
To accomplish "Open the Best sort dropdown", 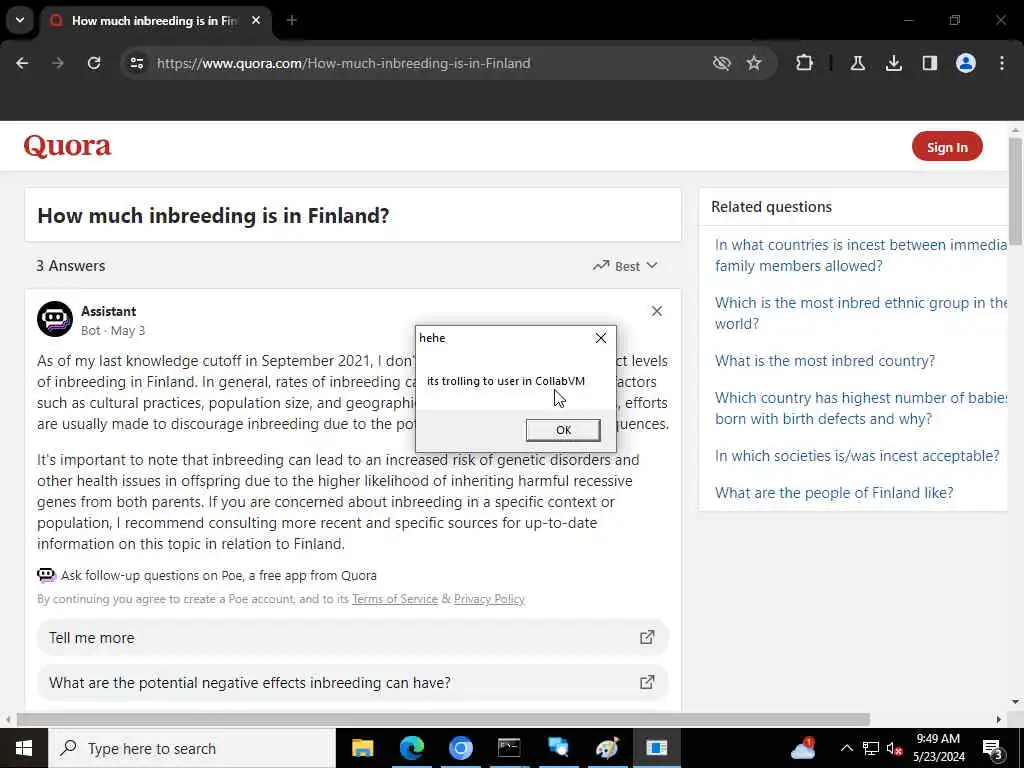I will click(x=625, y=266).
